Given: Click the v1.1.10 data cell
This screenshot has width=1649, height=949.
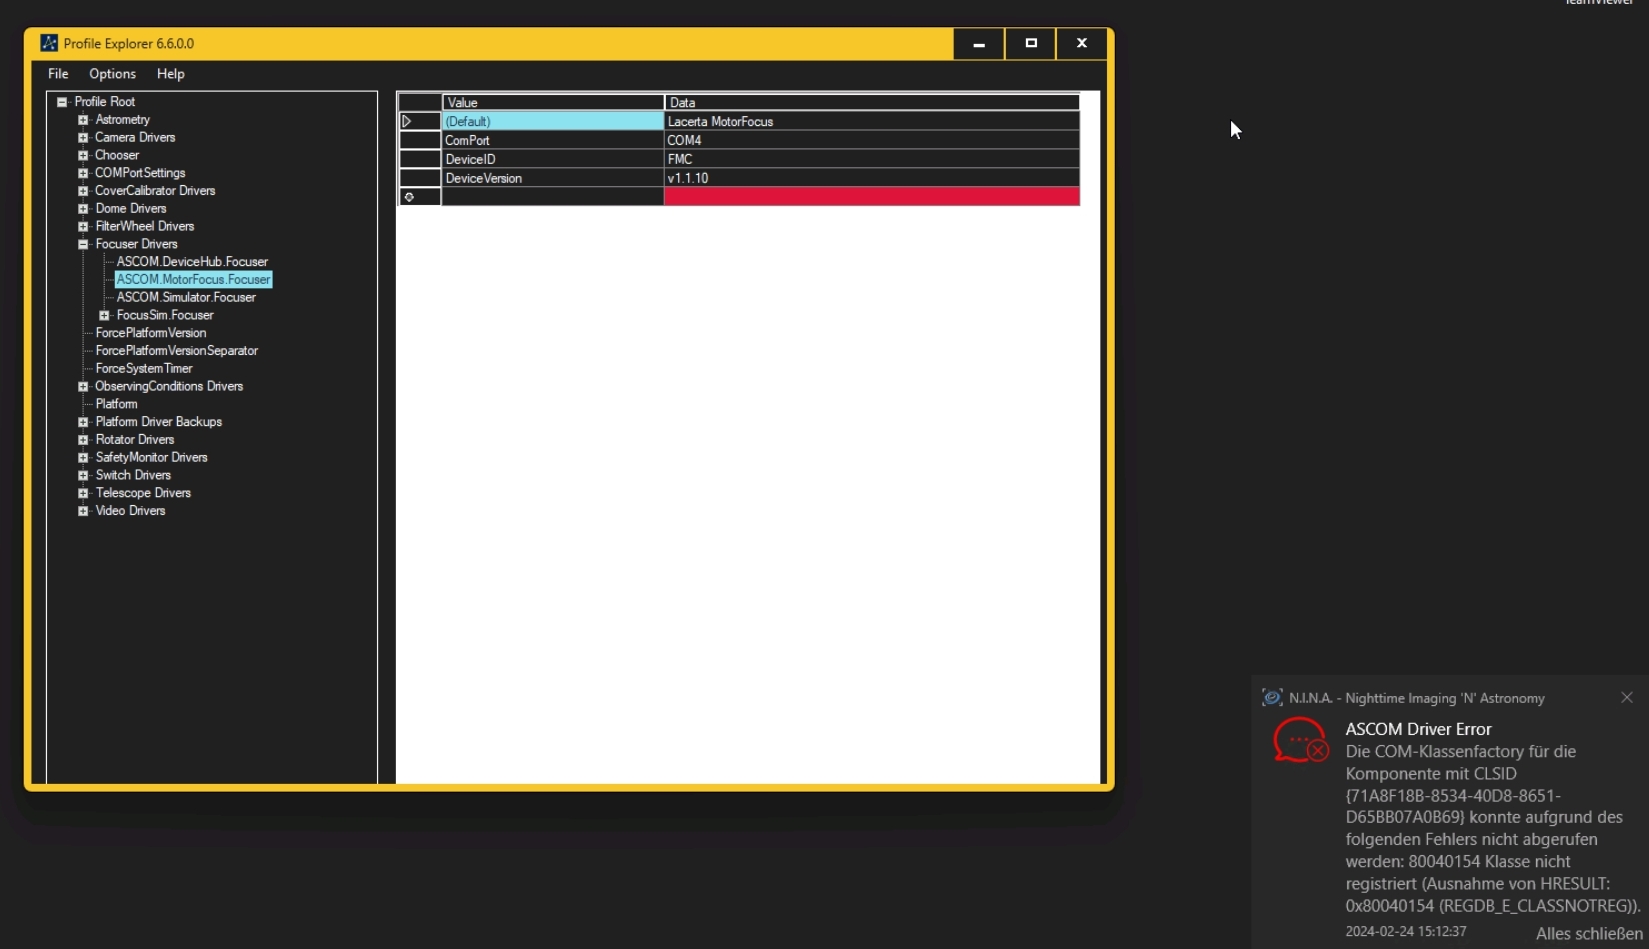Looking at the screenshot, I should coord(872,178).
